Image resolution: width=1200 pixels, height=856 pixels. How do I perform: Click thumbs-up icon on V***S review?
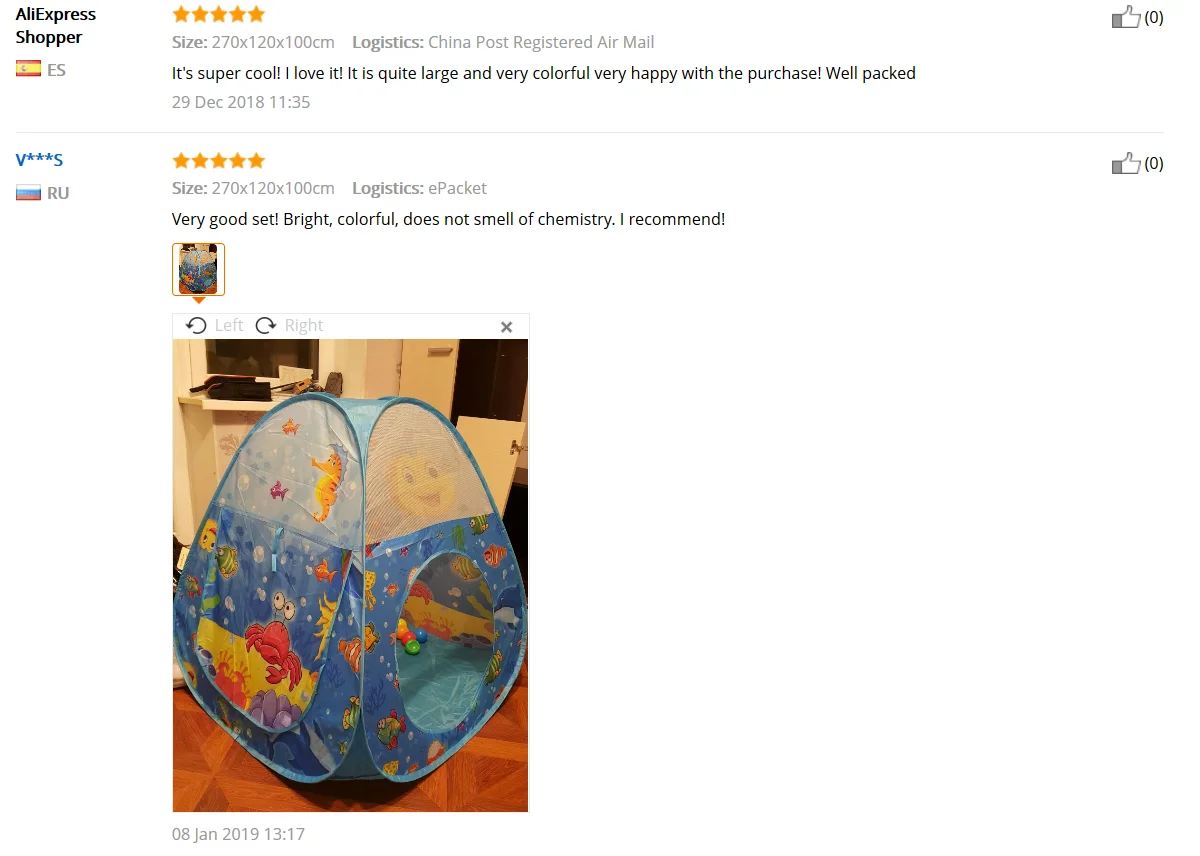tap(1126, 163)
